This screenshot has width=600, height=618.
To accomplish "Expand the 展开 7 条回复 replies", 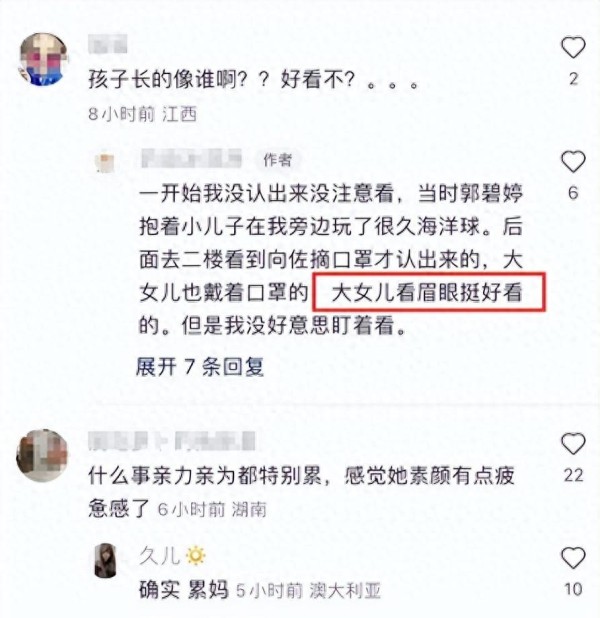I will point(199,367).
